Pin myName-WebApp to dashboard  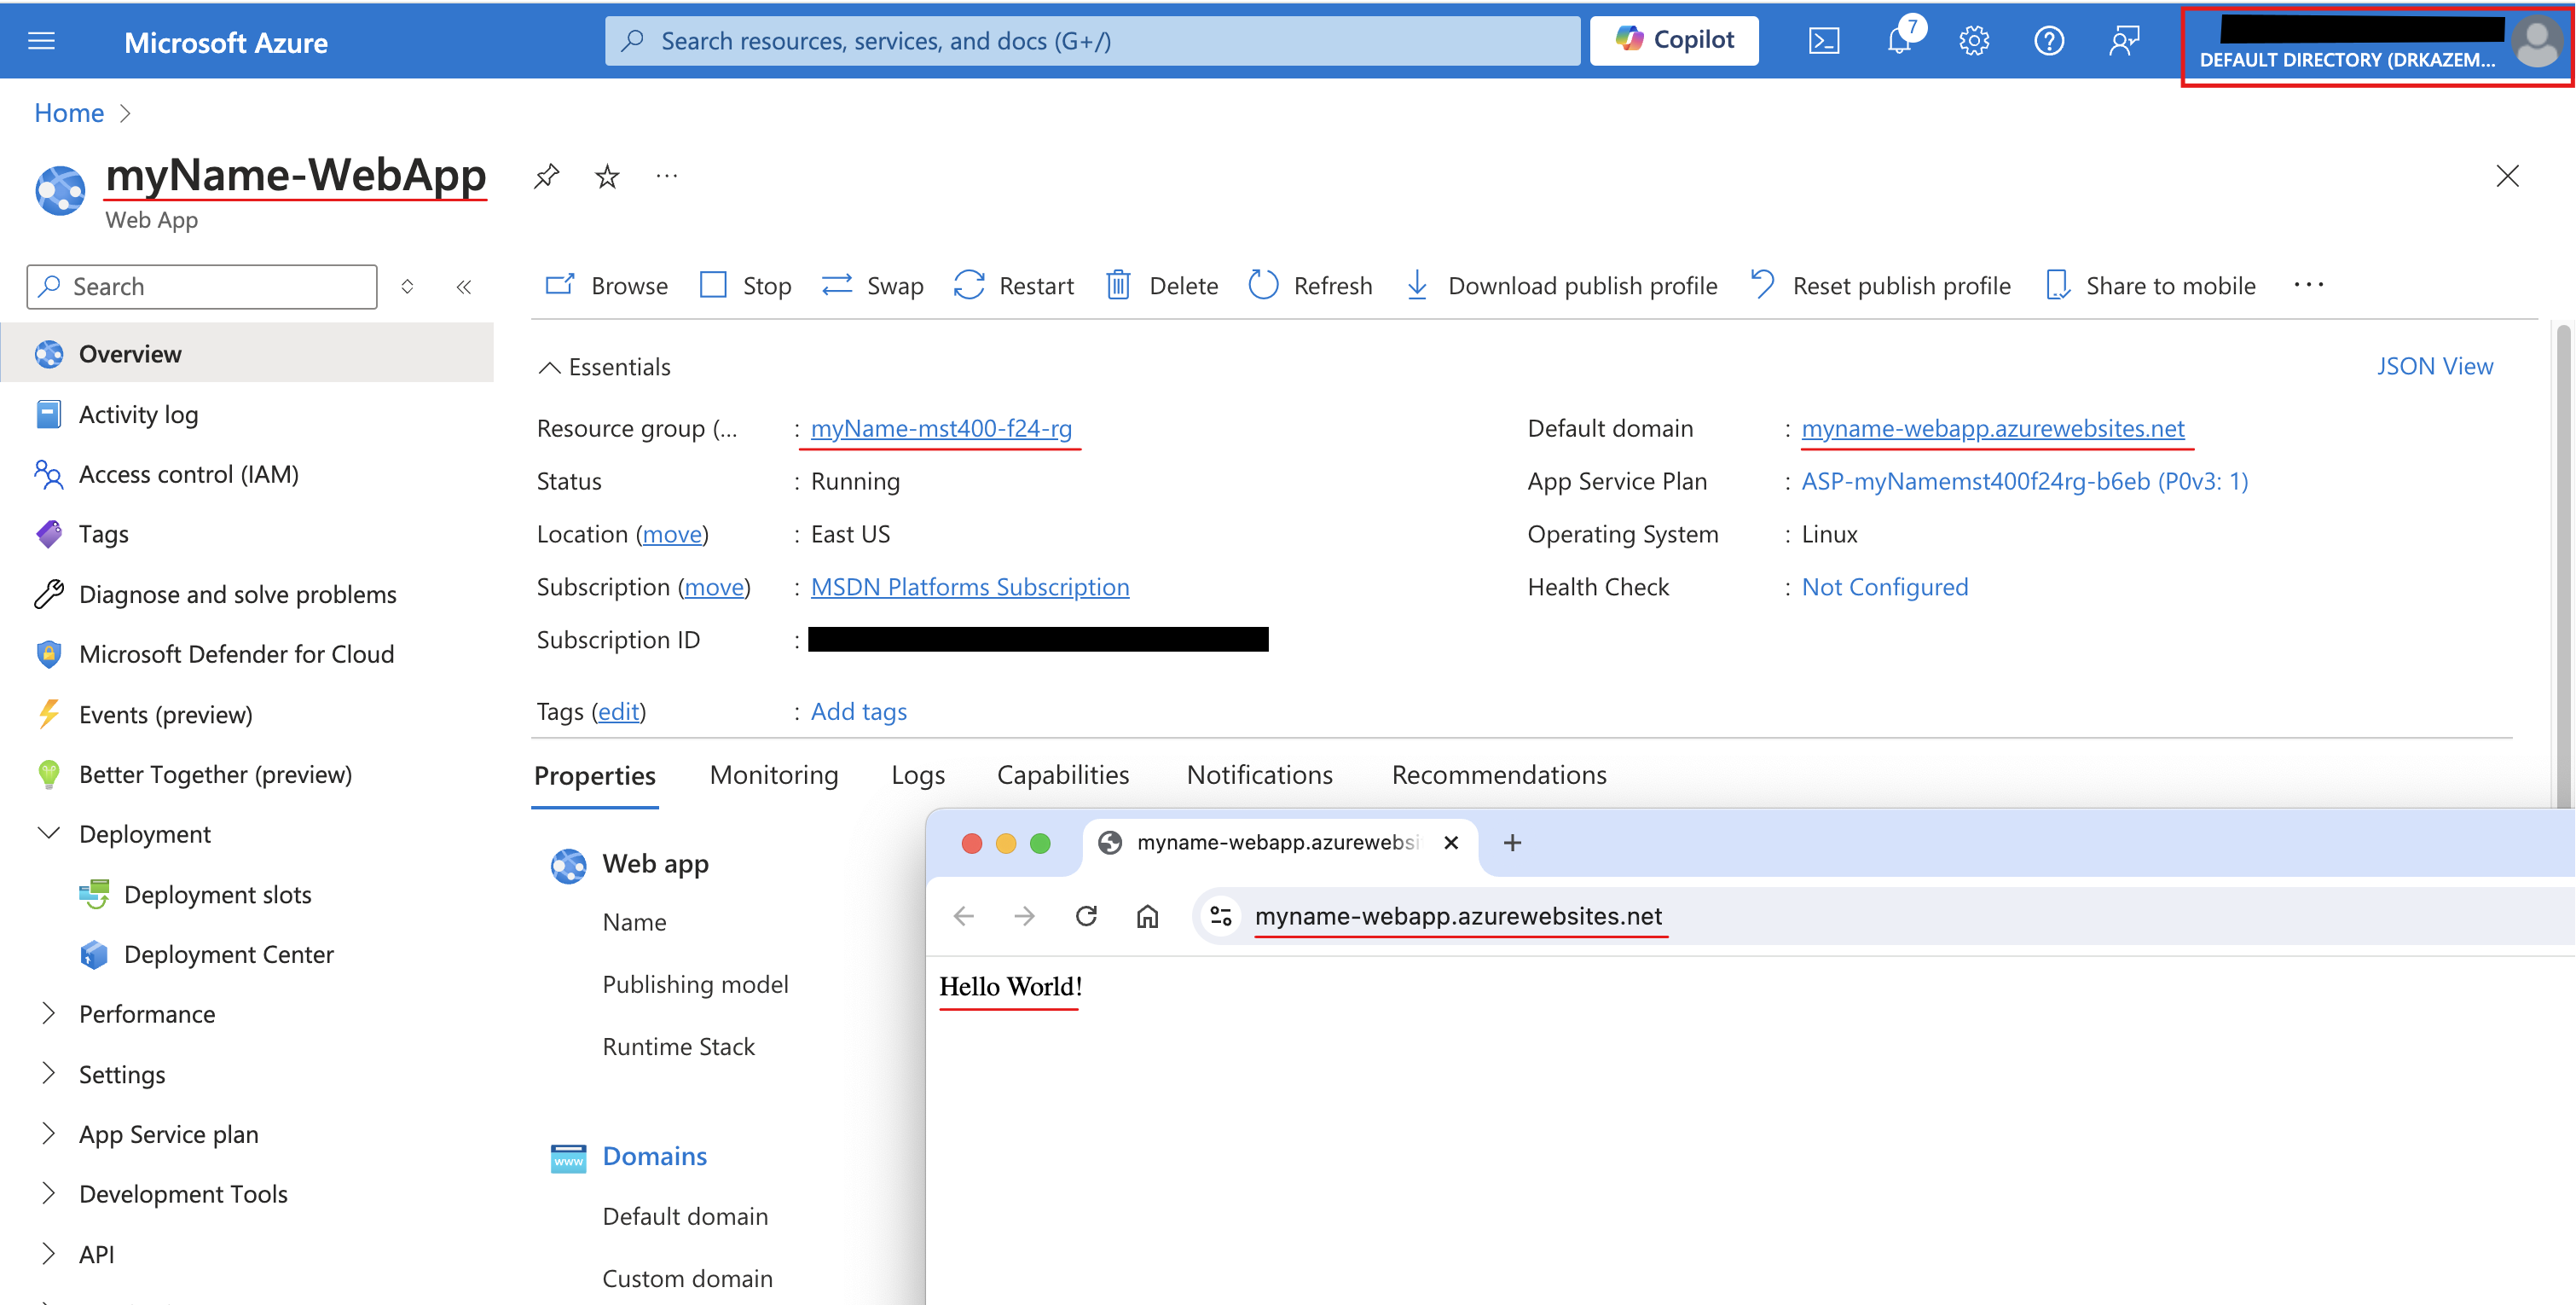point(546,176)
